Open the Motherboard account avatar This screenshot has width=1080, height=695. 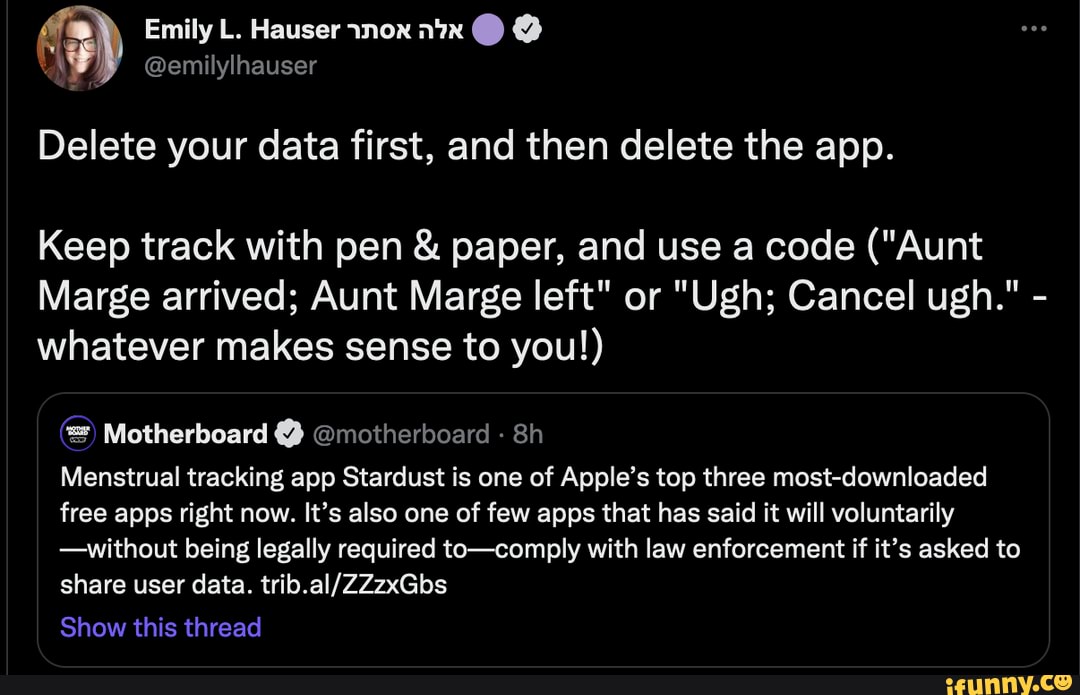coord(77,433)
